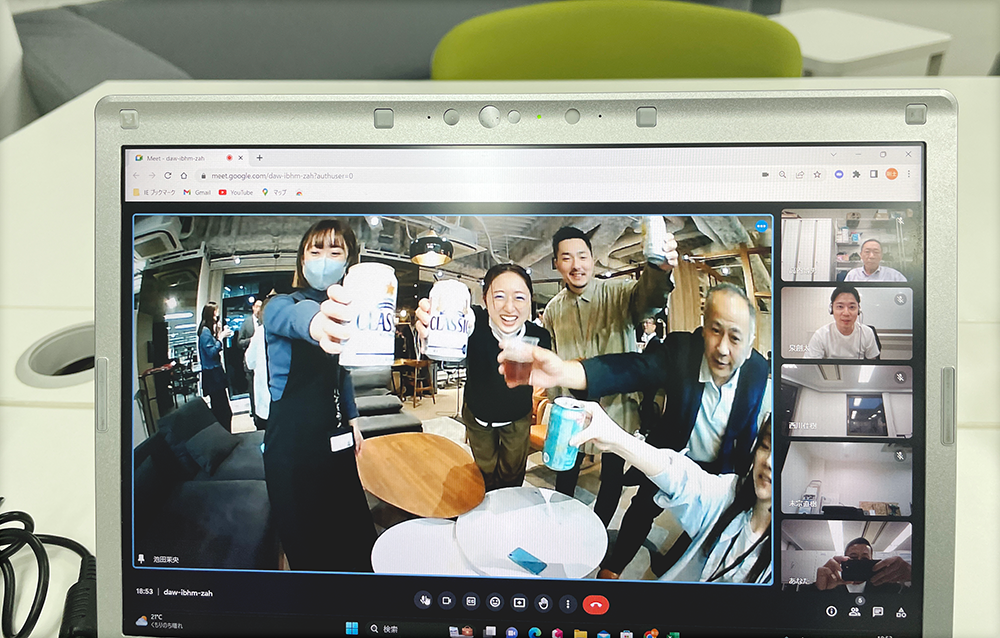This screenshot has width=1000, height=638.
Task: Toggle the camera in the Meet controls
Action: 447,602
